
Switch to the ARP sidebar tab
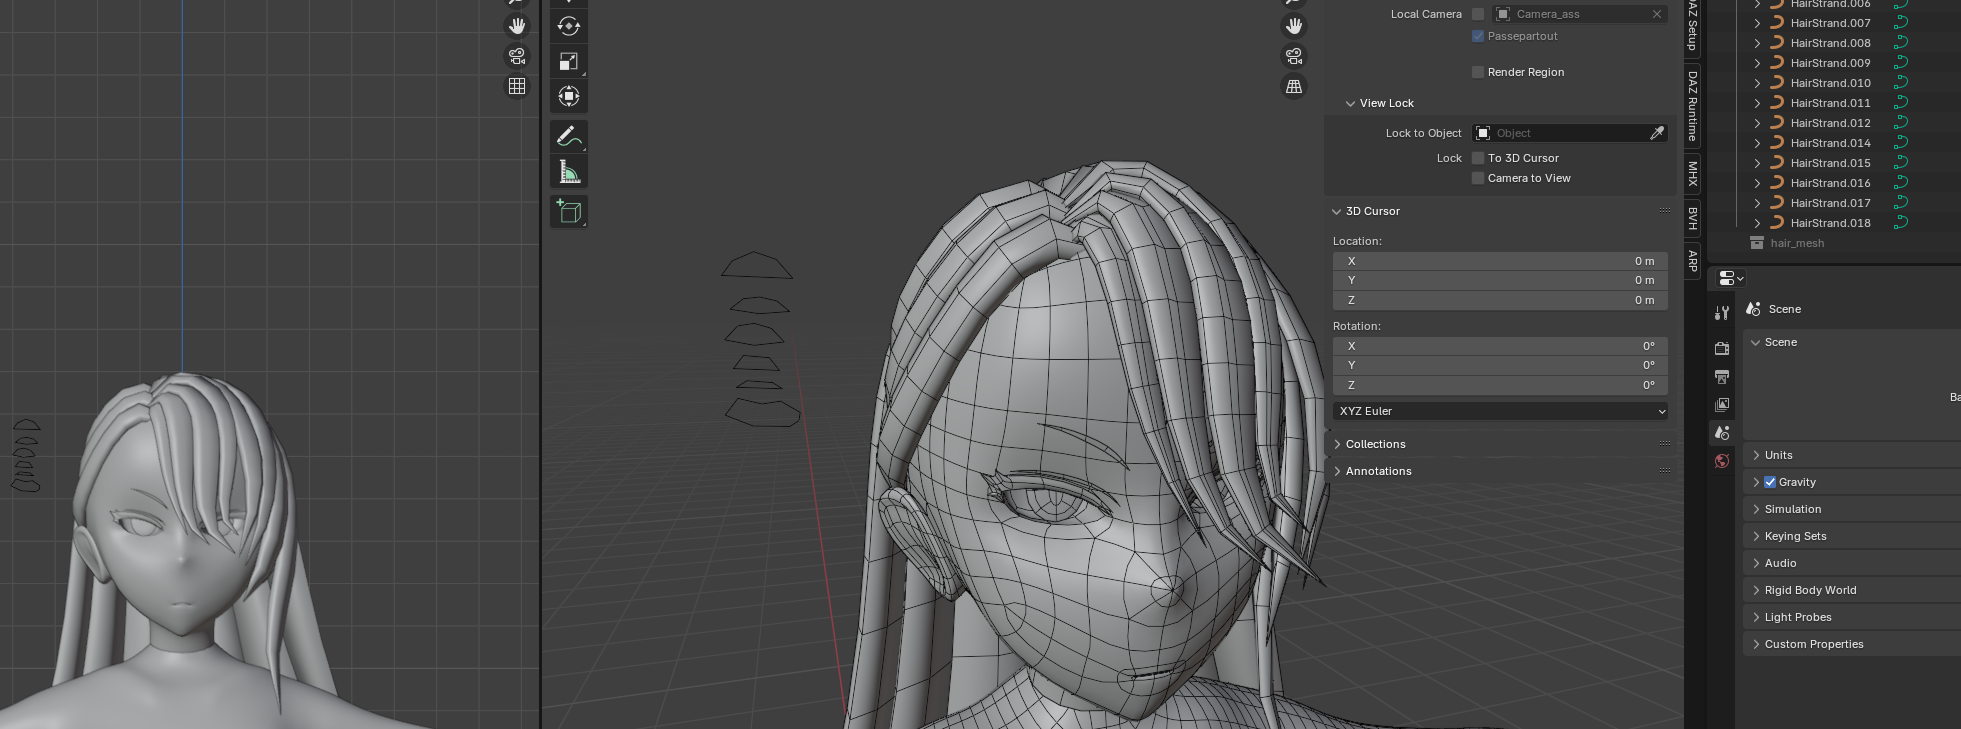1692,261
